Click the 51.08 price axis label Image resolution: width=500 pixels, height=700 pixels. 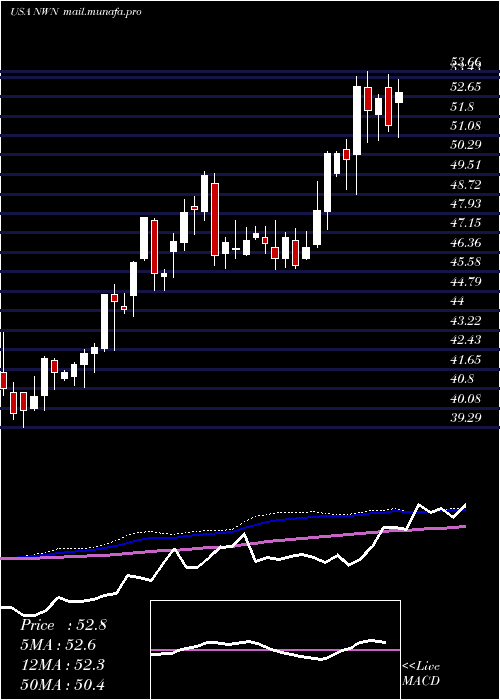click(466, 125)
